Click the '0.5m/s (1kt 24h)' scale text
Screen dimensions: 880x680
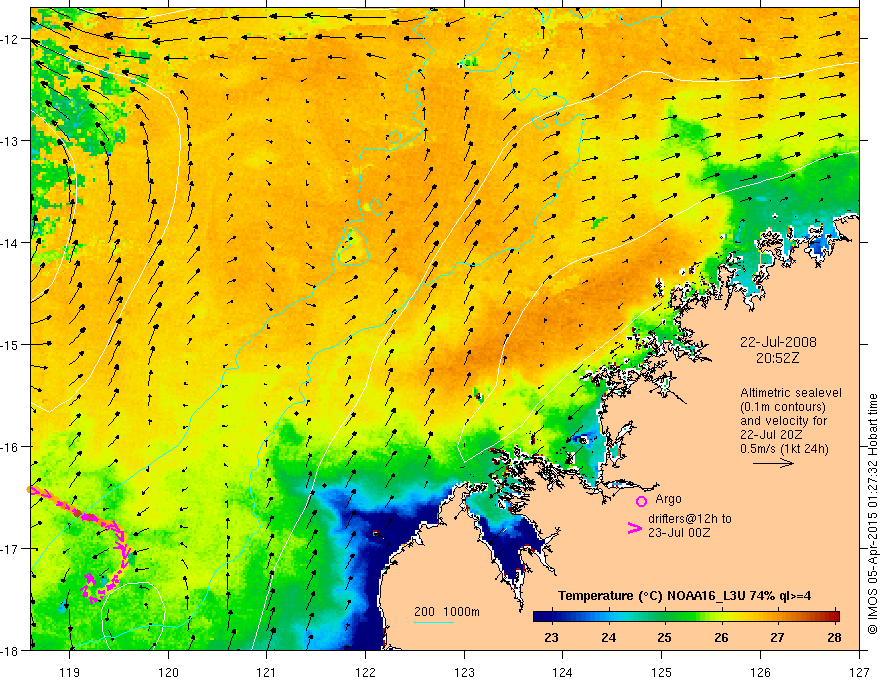784,448
